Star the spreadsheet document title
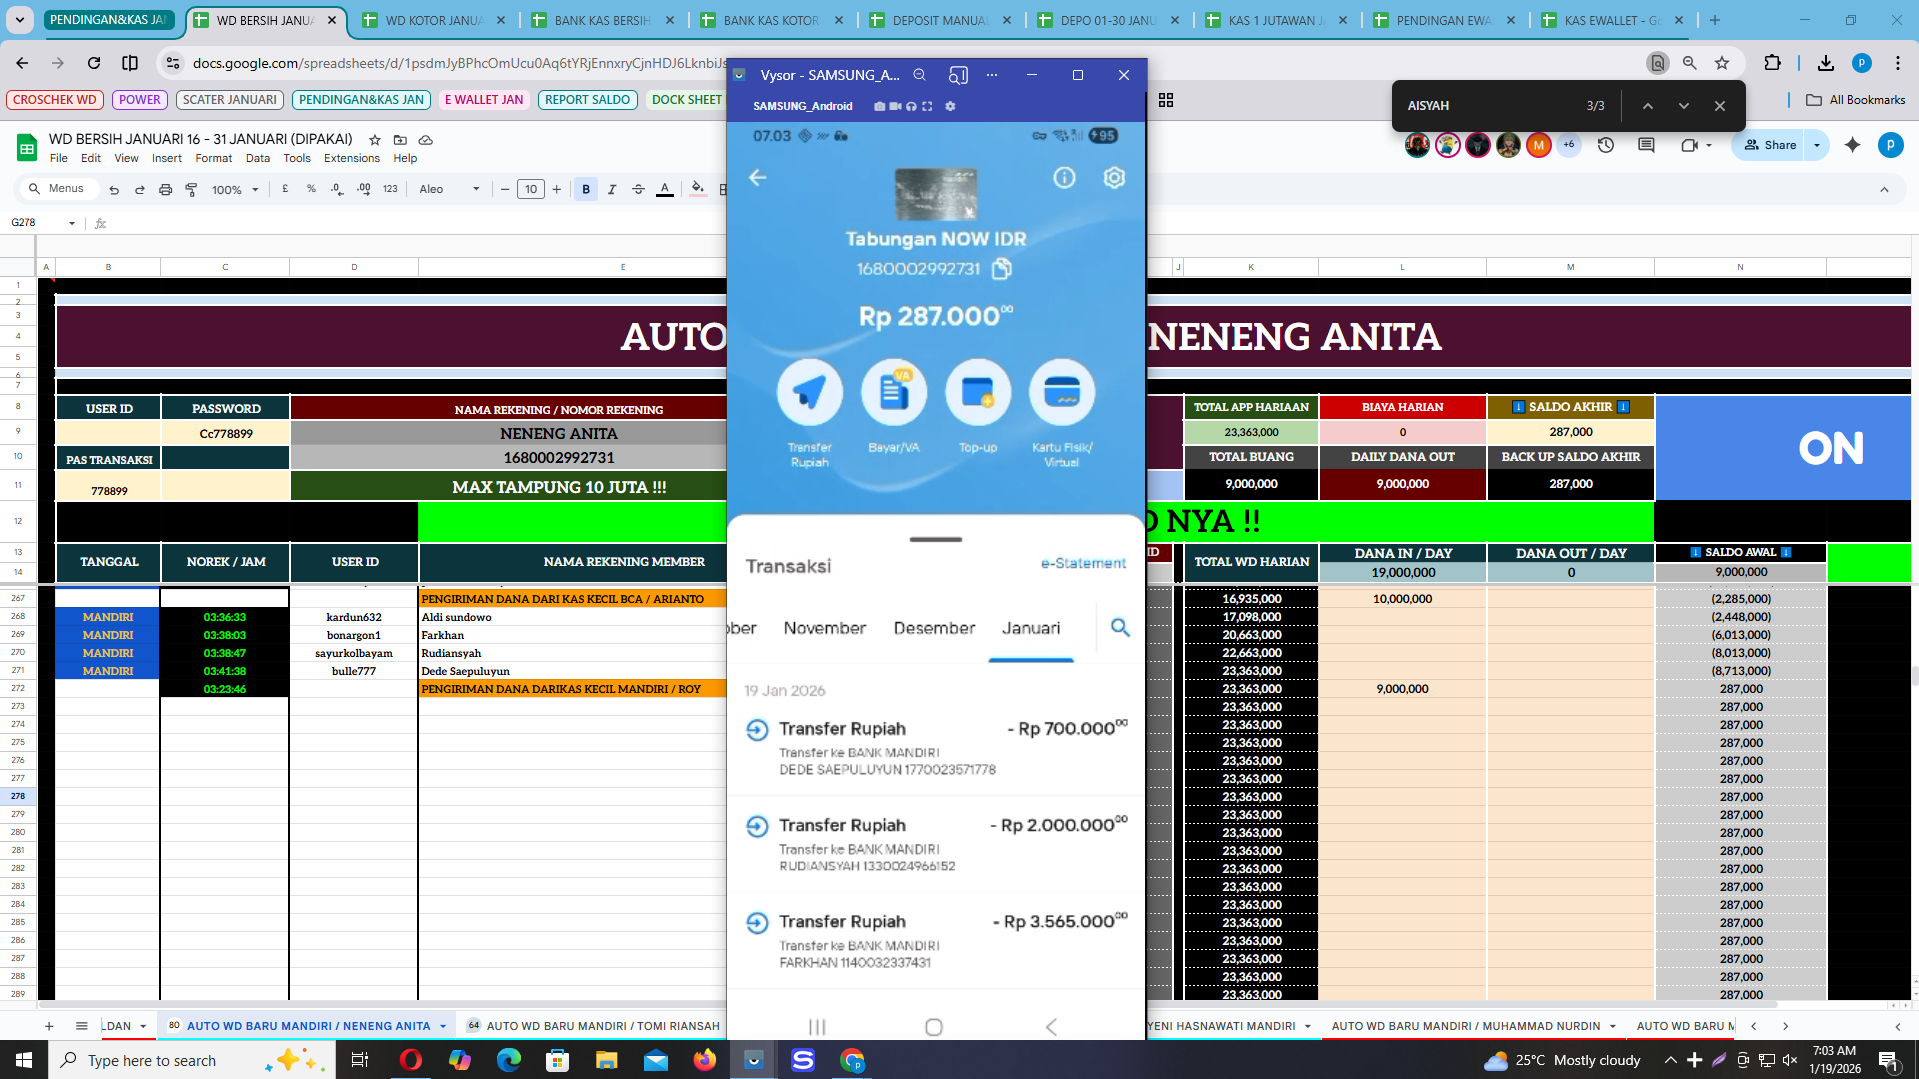This screenshot has width=1919, height=1079. click(374, 140)
